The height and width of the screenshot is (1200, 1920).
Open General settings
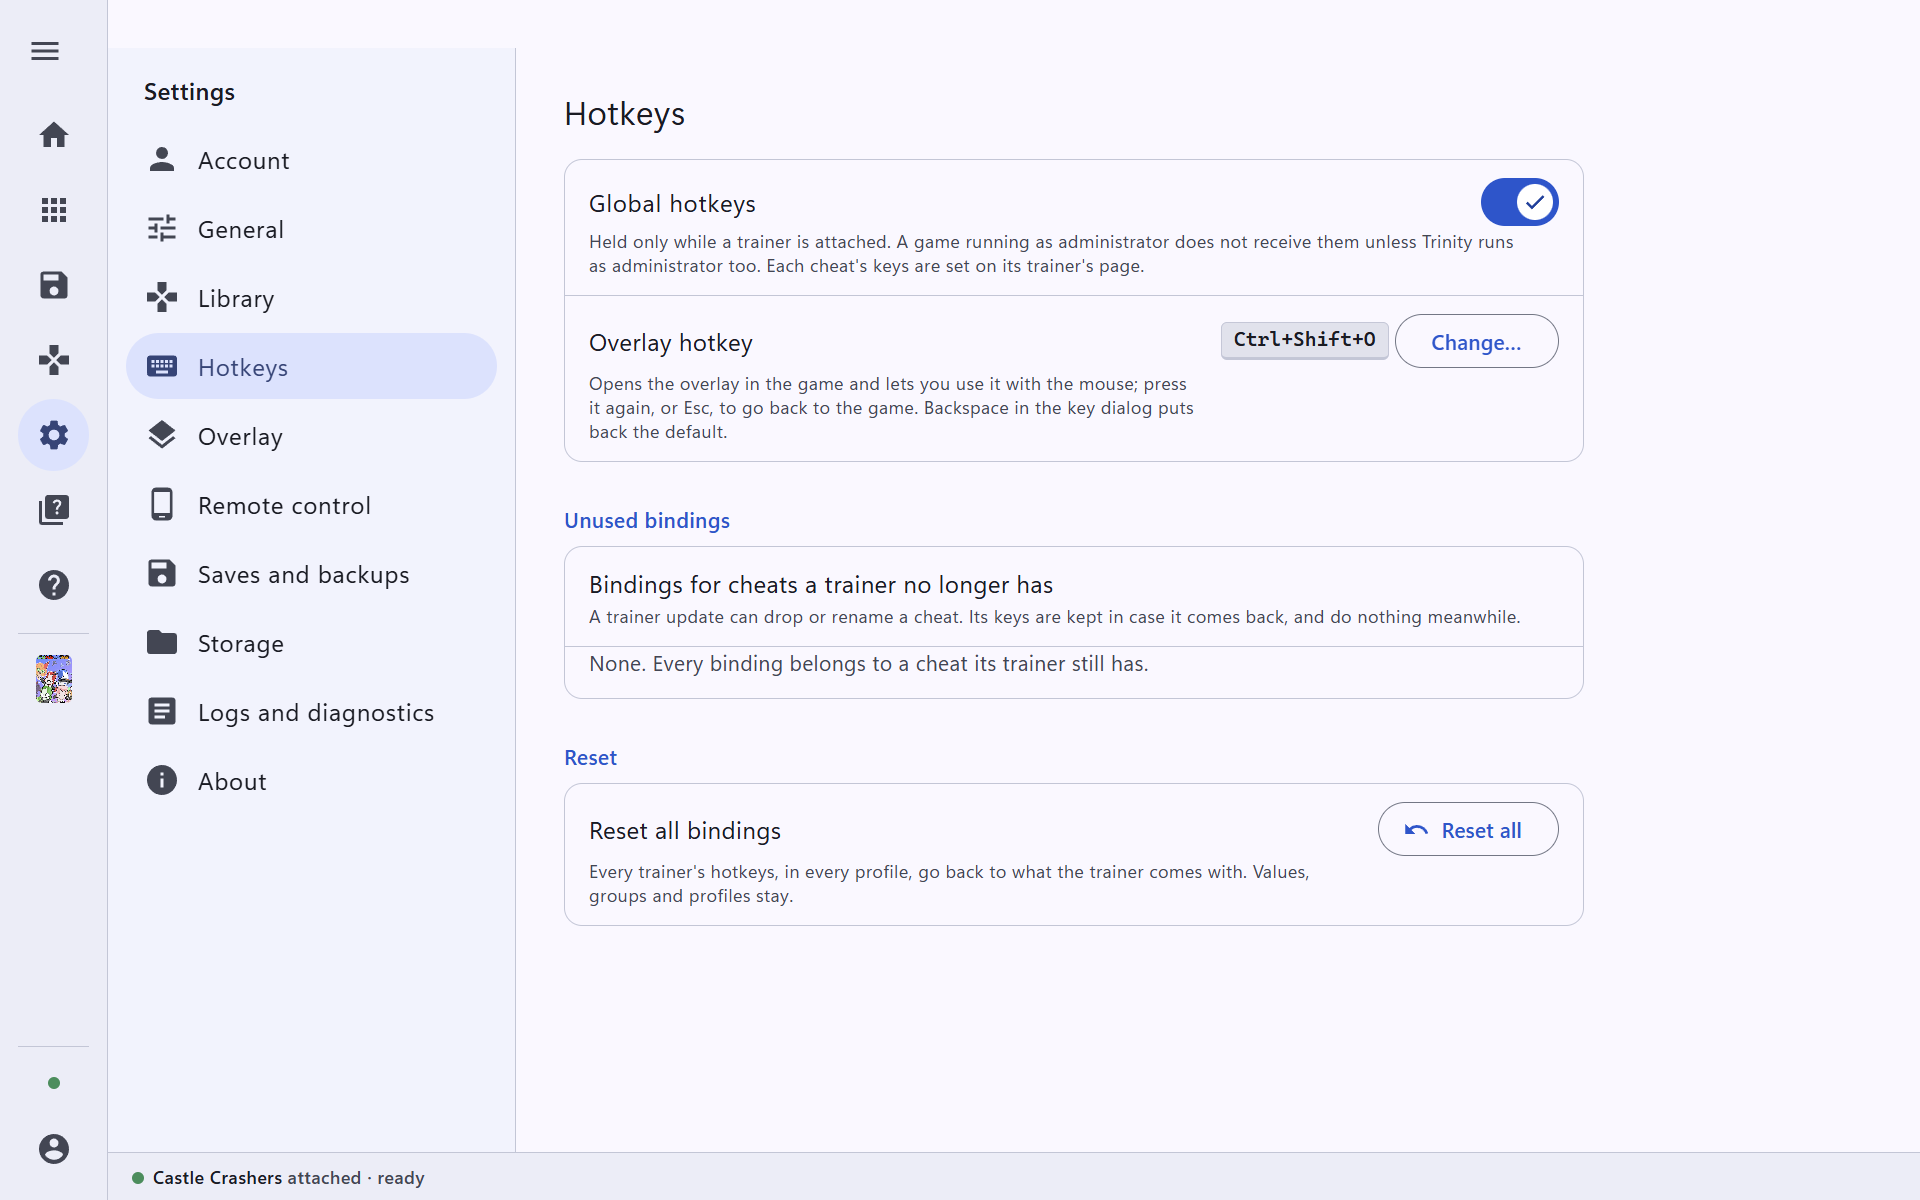311,229
